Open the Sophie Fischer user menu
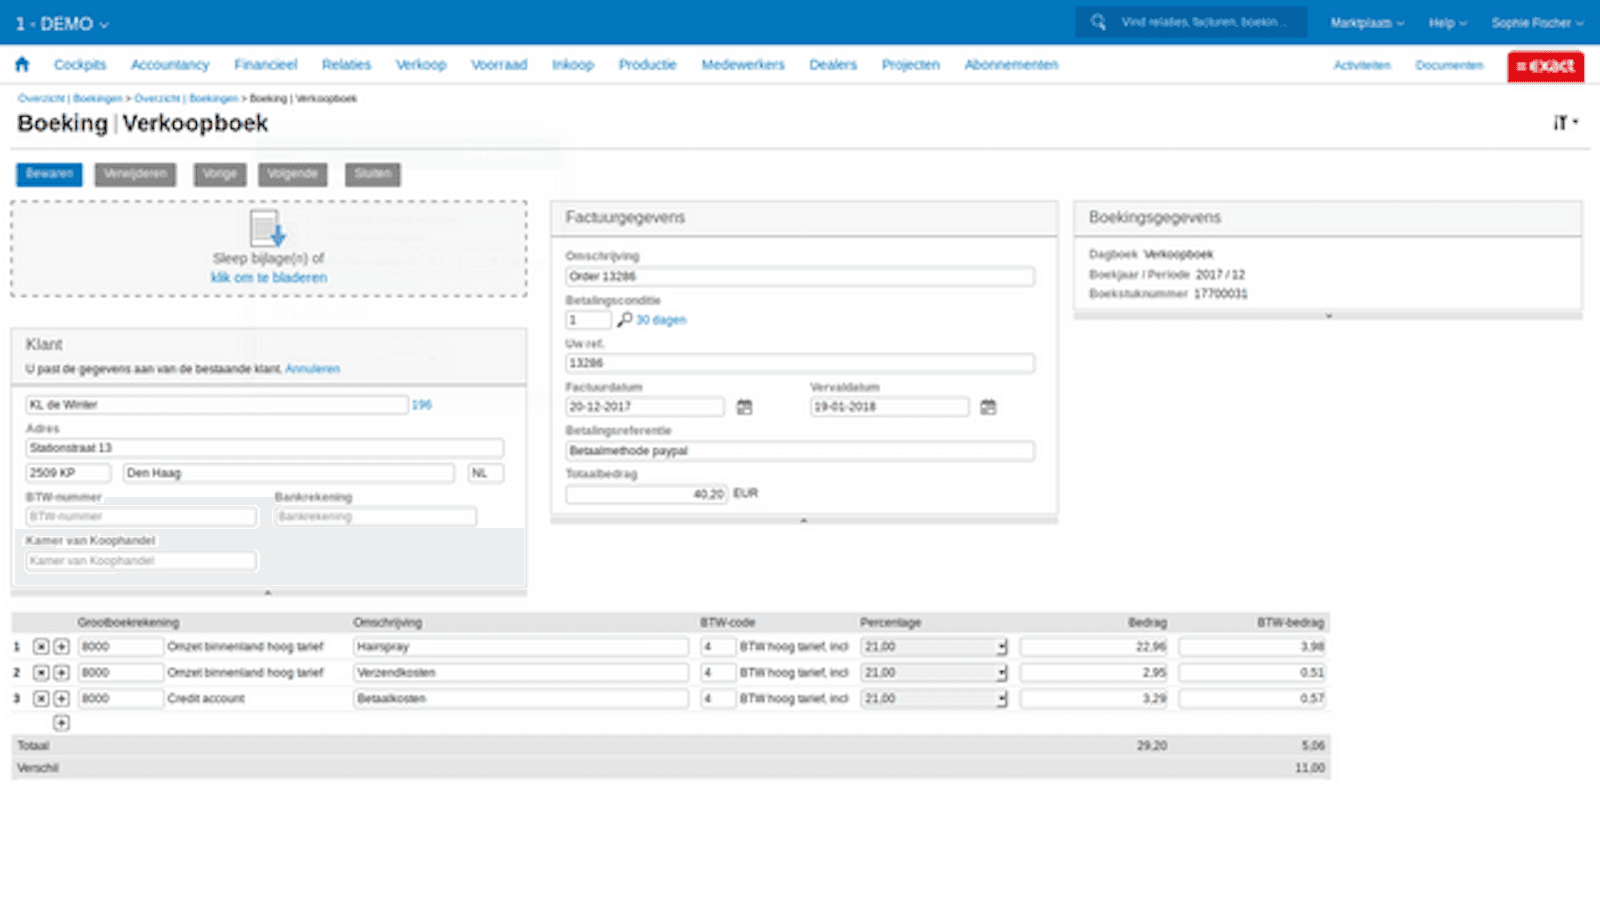 coord(1536,22)
